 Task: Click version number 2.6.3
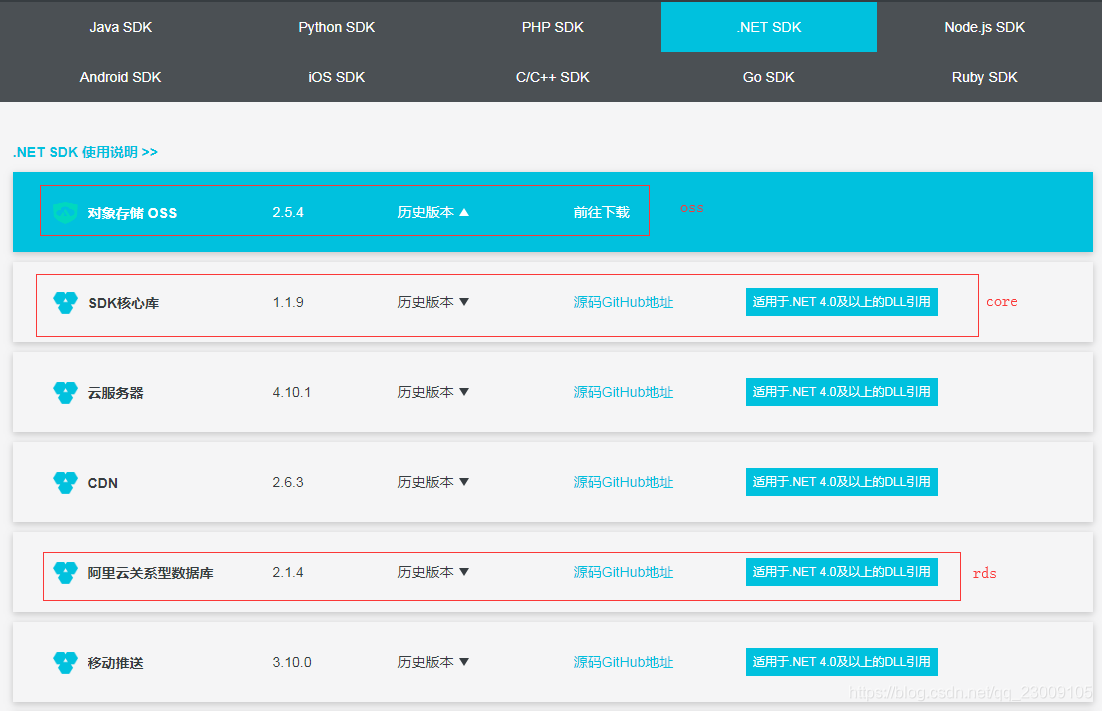click(x=288, y=482)
